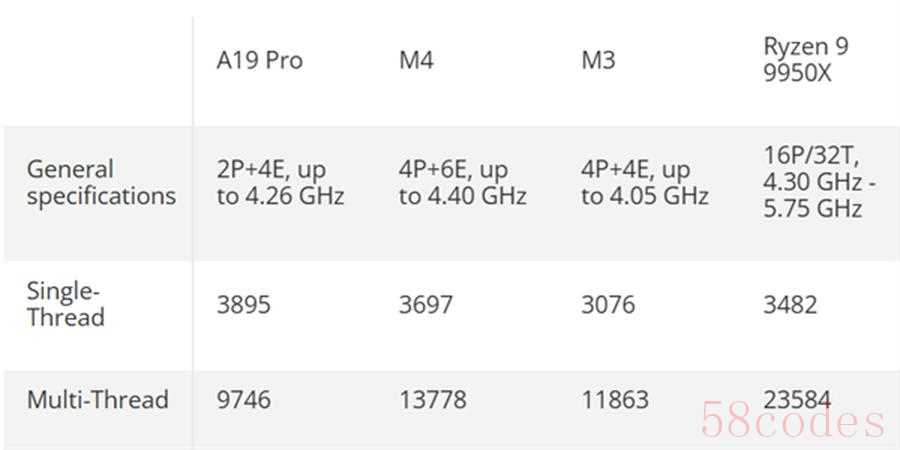The width and height of the screenshot is (900, 450).
Task: Click the multi-thread score 23584
Action: click(x=796, y=400)
